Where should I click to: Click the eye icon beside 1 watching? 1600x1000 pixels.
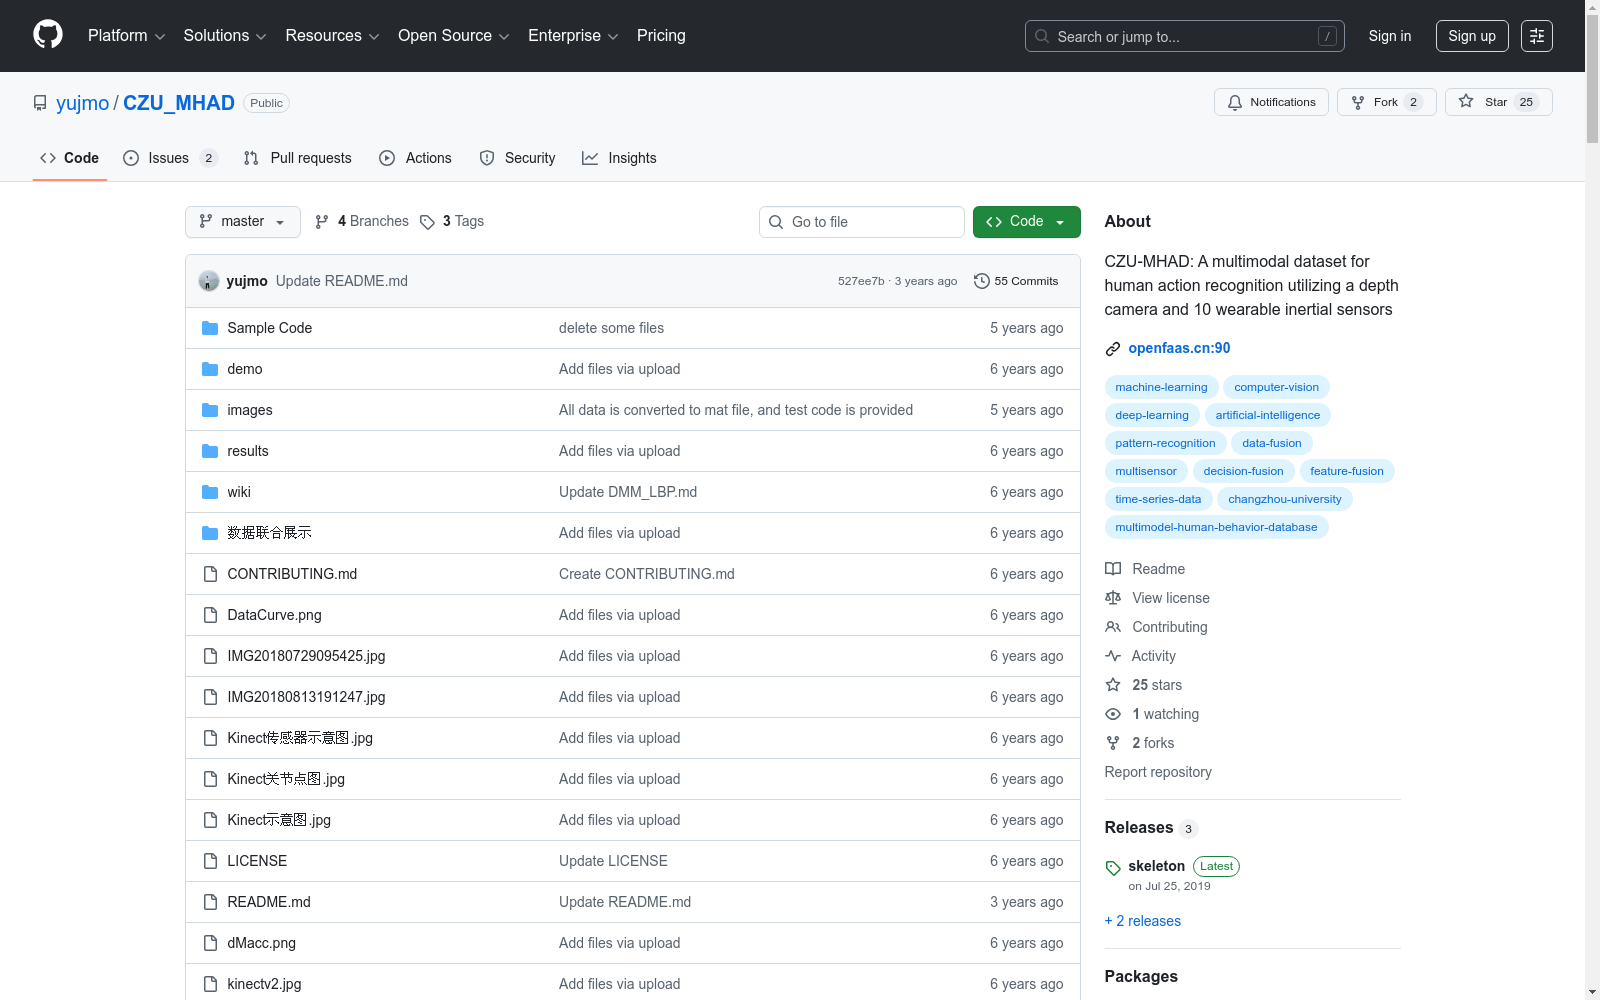click(x=1113, y=714)
